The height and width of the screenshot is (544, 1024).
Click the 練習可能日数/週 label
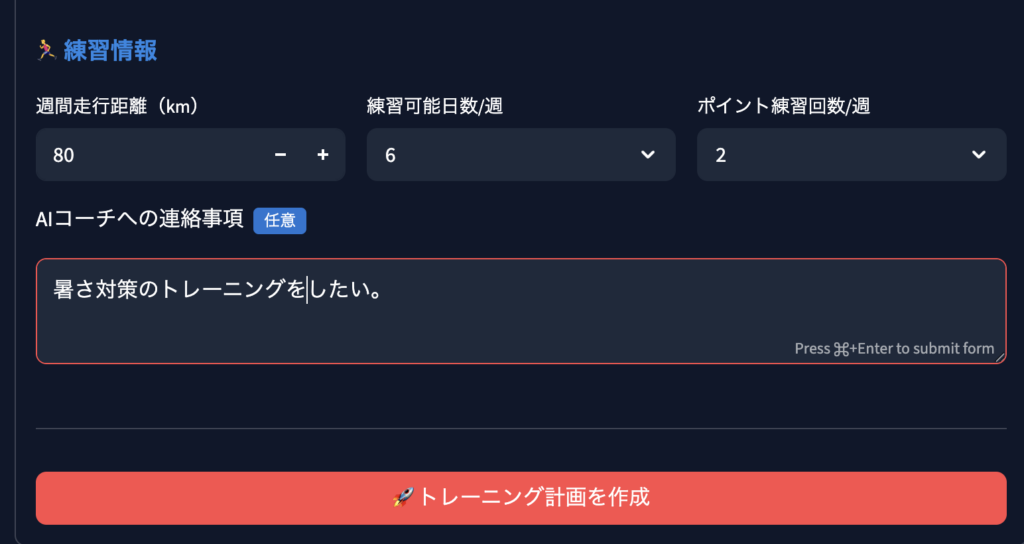[435, 105]
